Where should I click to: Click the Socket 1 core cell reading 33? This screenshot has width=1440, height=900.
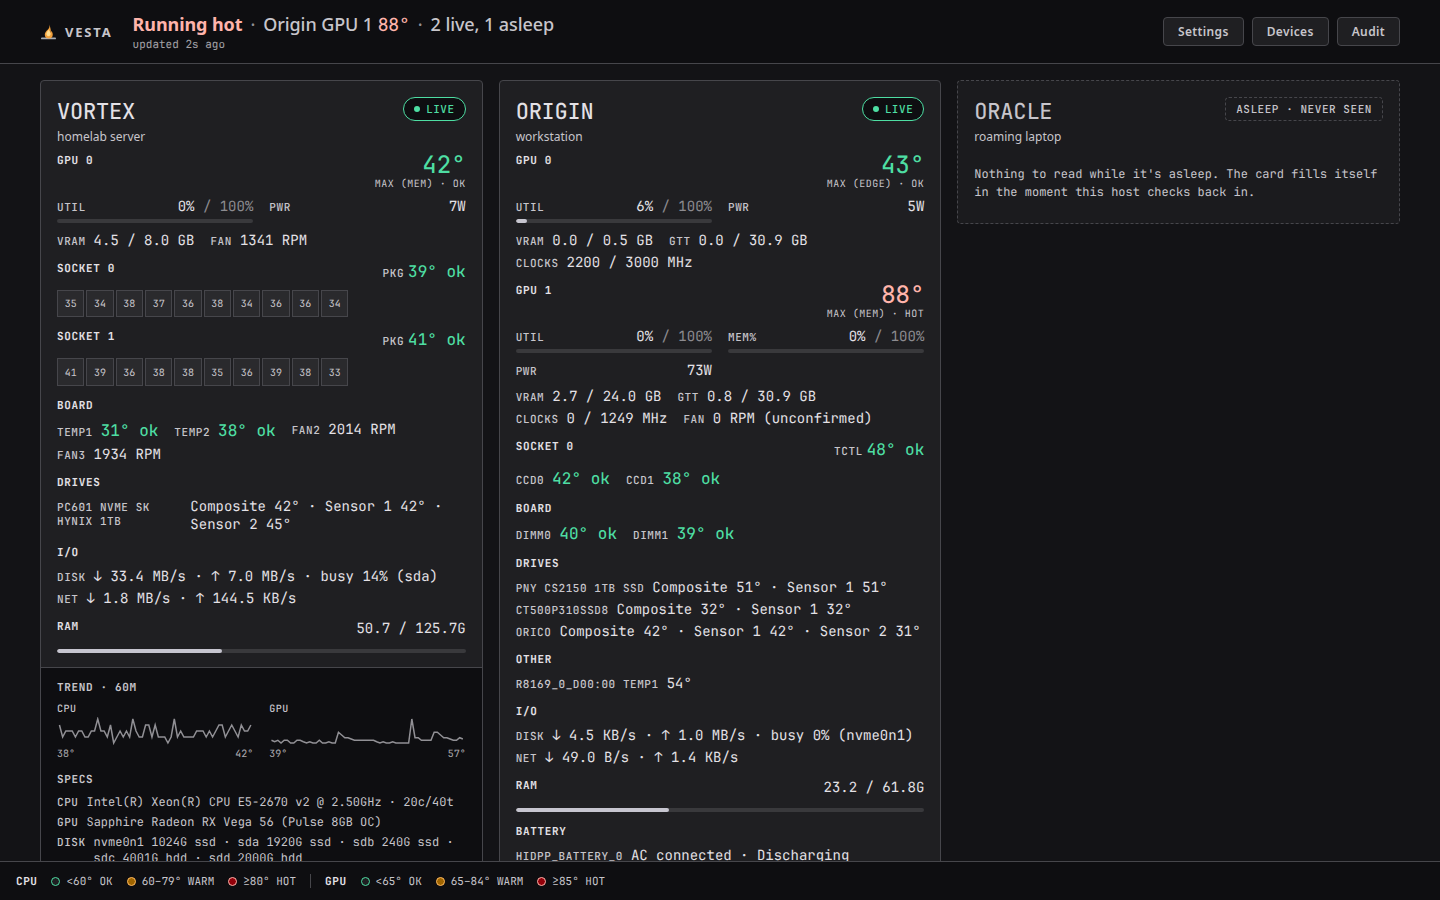[x=334, y=372]
